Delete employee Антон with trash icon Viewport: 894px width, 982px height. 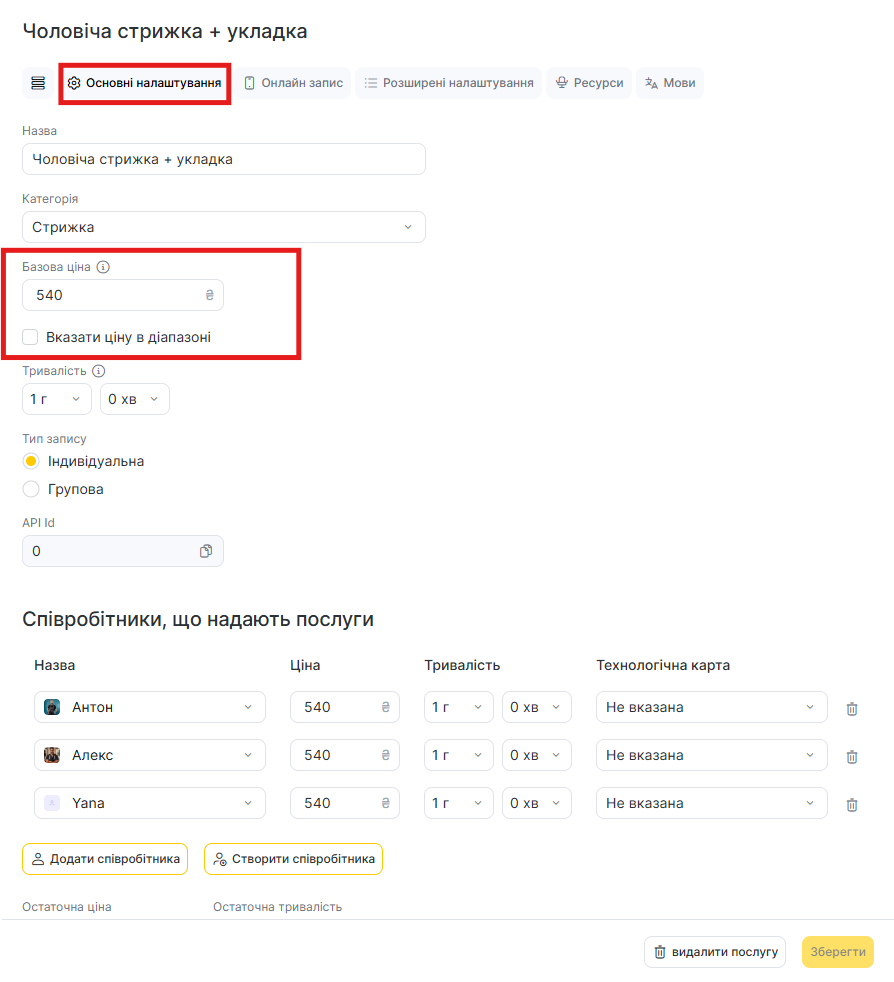click(x=852, y=708)
